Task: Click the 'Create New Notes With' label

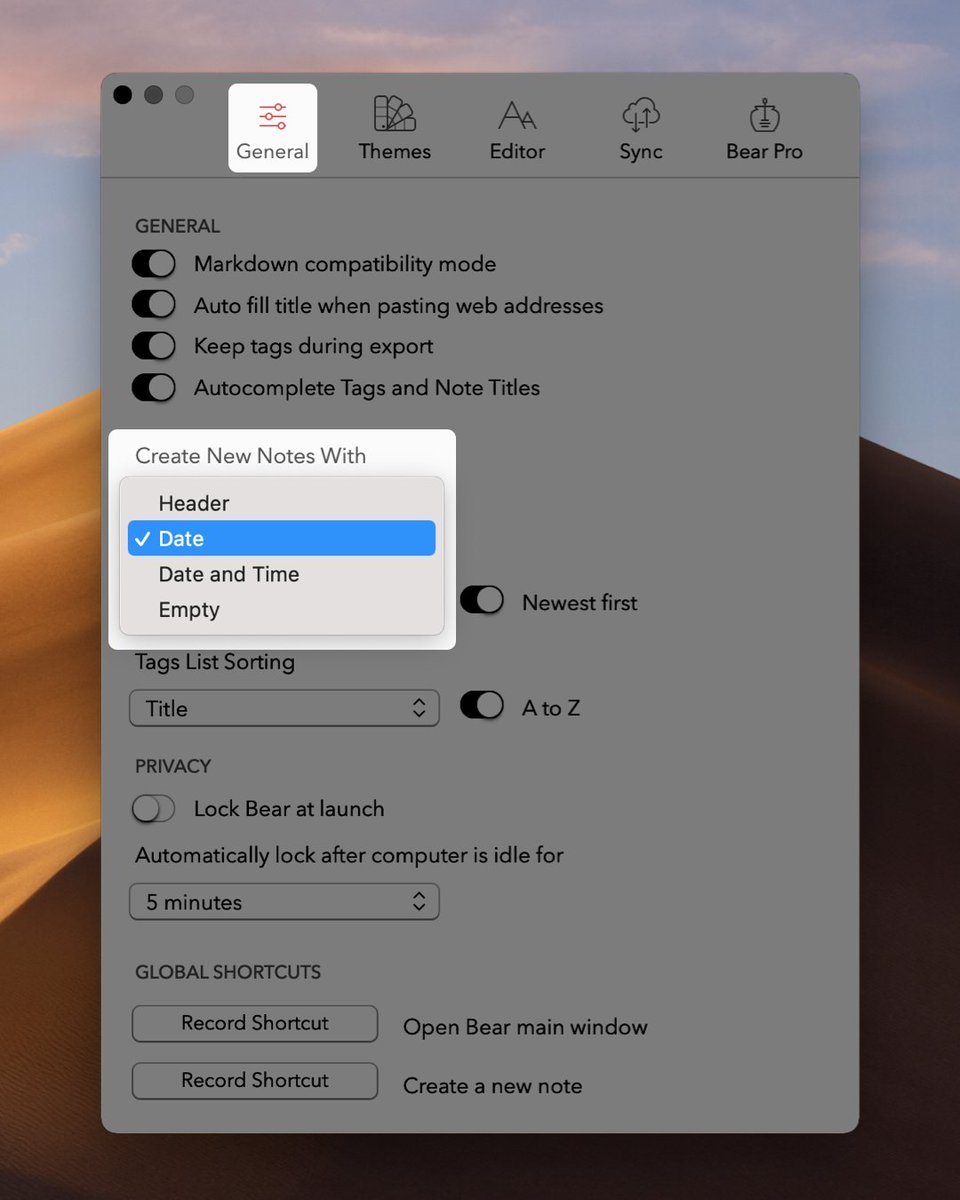Action: coord(250,456)
